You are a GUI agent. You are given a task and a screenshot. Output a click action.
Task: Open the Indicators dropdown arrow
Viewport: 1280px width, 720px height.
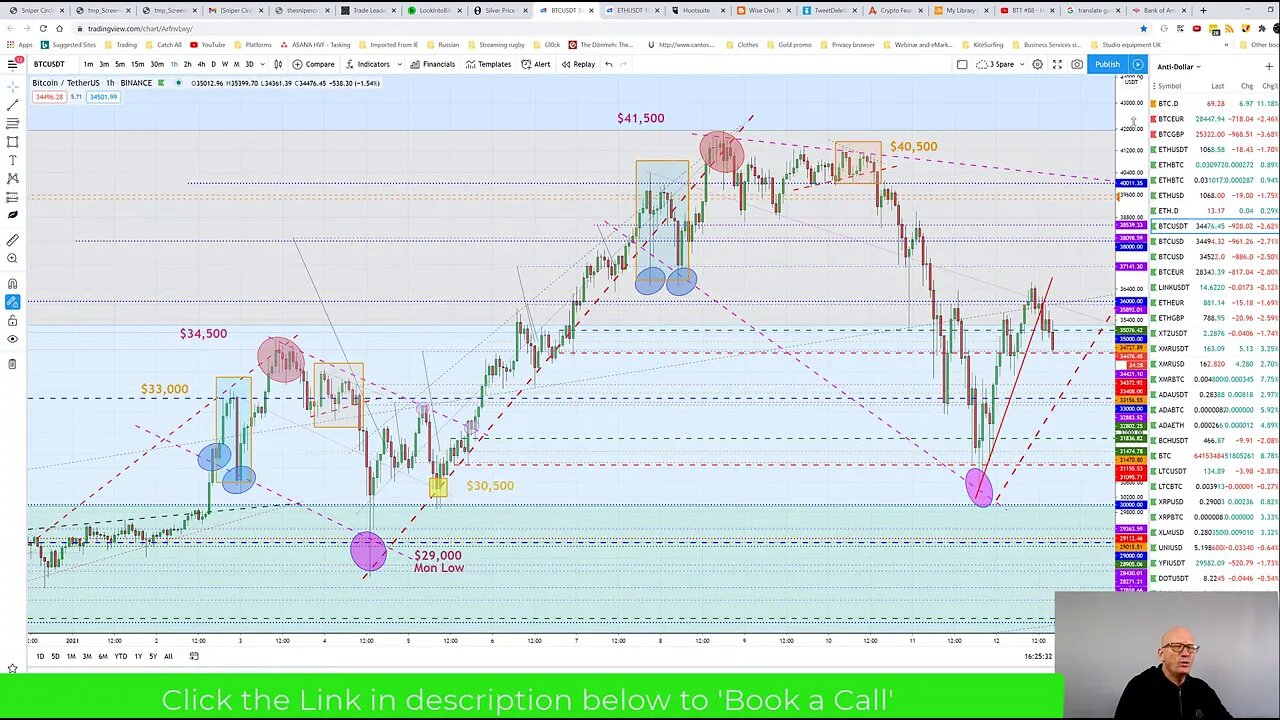(400, 64)
